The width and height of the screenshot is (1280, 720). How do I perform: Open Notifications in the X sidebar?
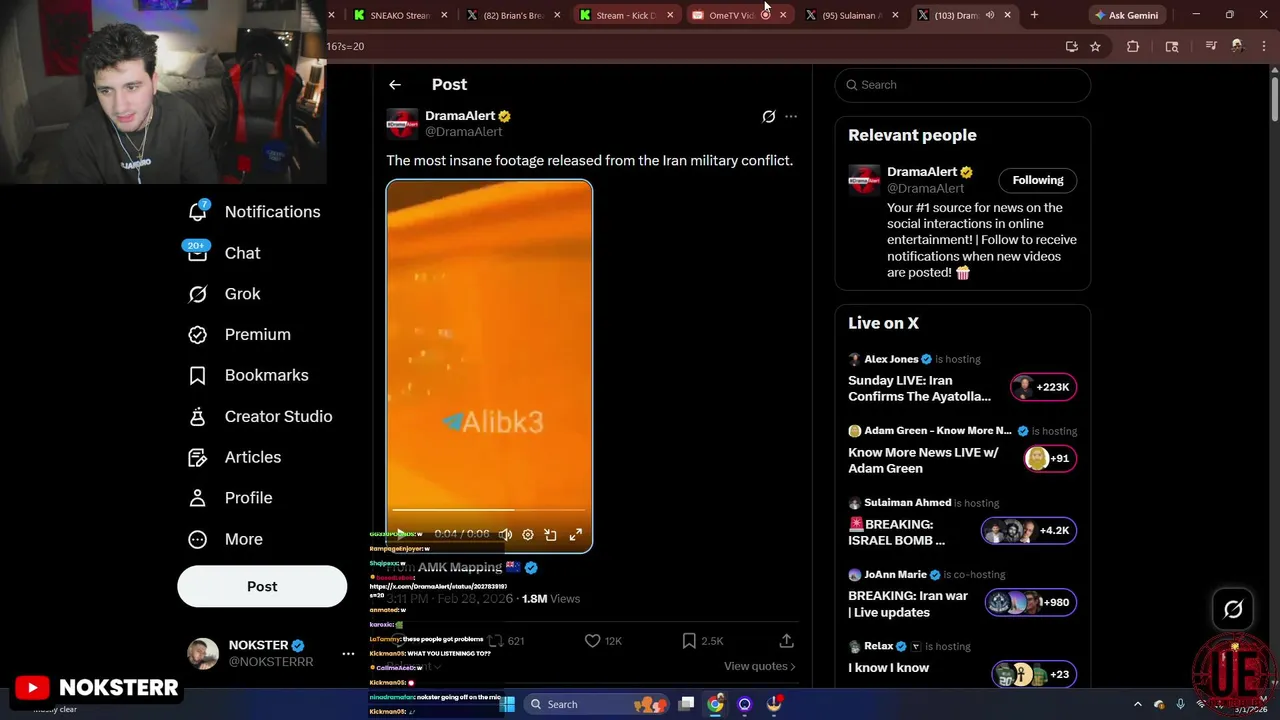pos(255,212)
